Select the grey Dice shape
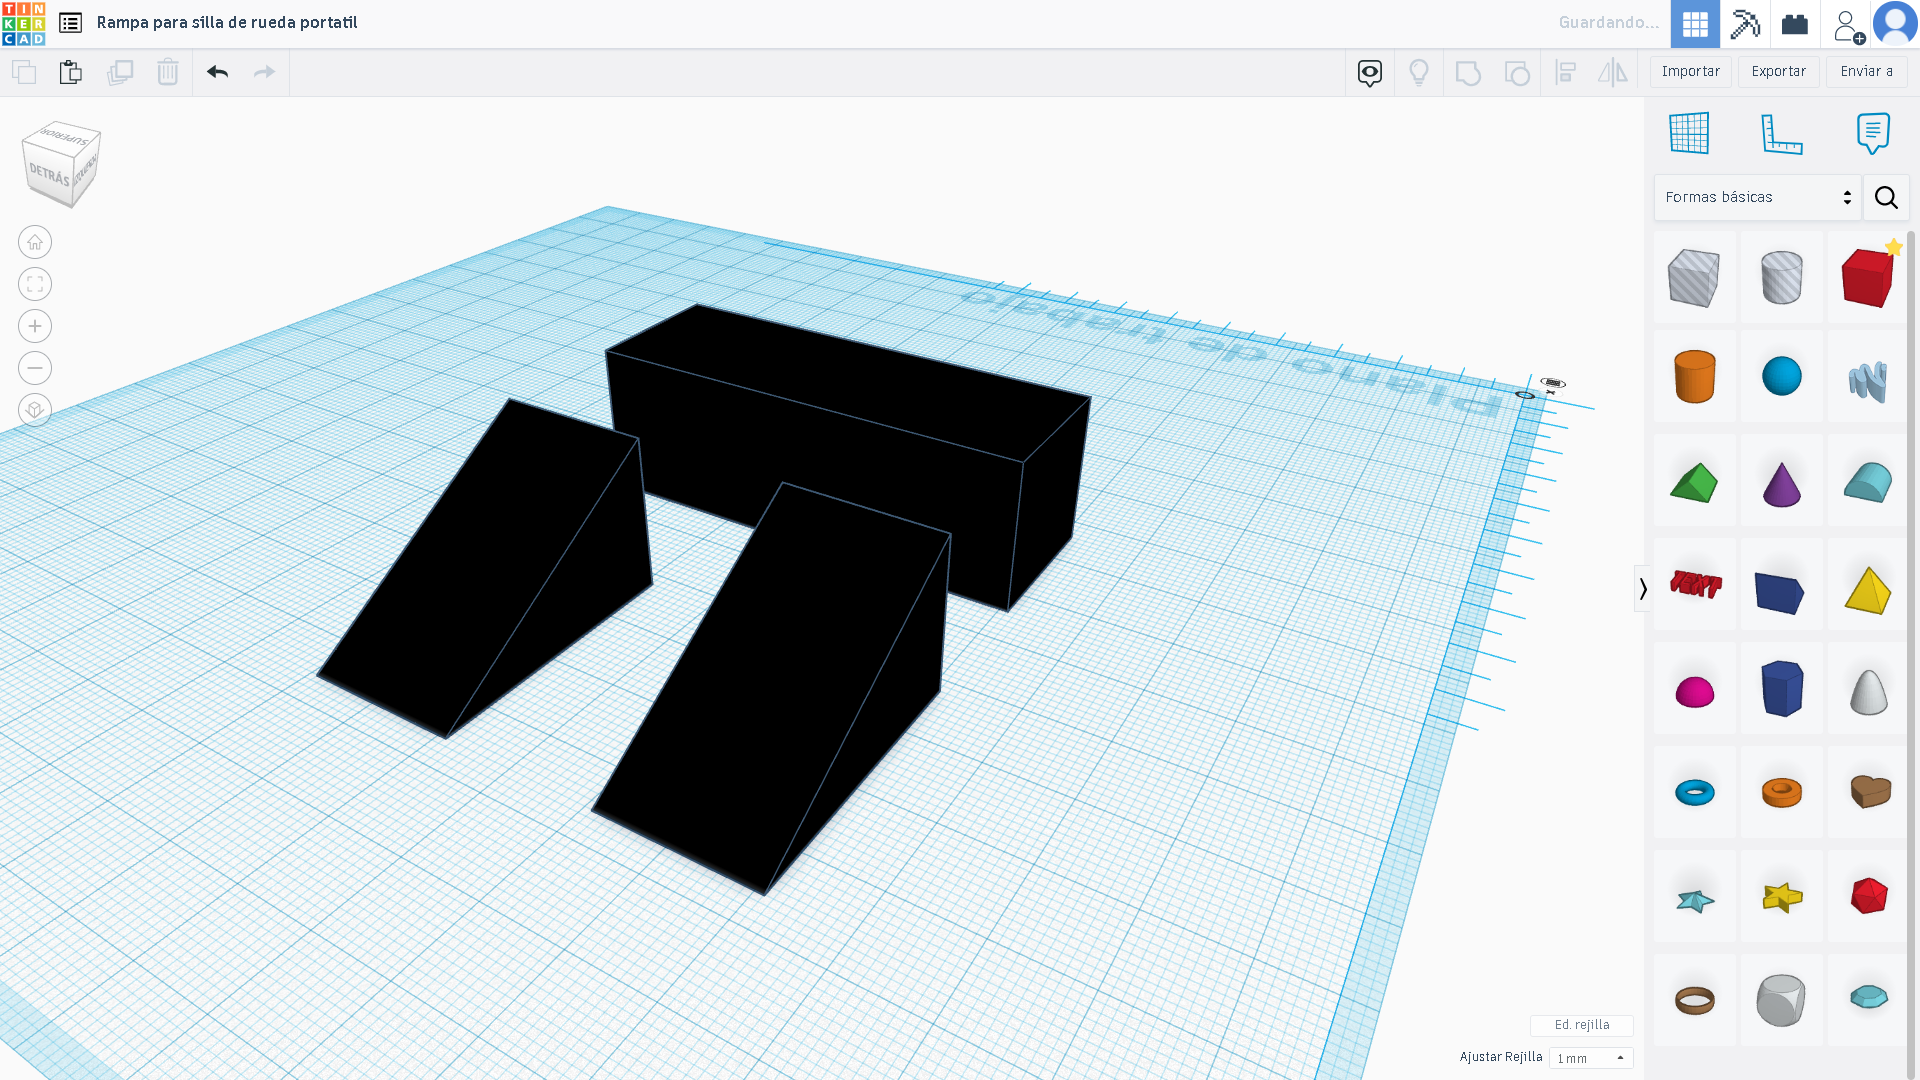This screenshot has height=1080, width=1920. 1781,1000
